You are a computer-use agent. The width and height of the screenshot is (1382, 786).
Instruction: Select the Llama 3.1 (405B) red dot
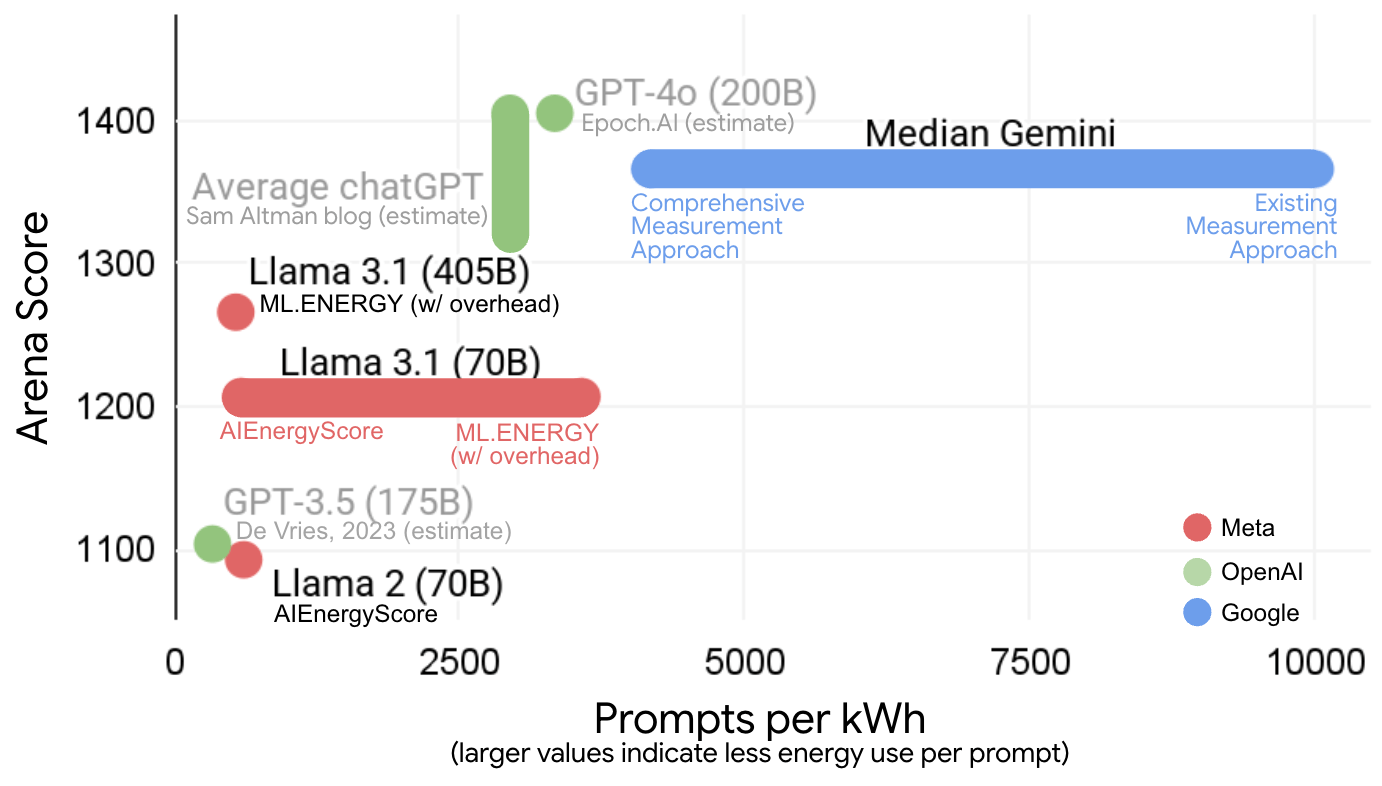pyautogui.click(x=236, y=312)
